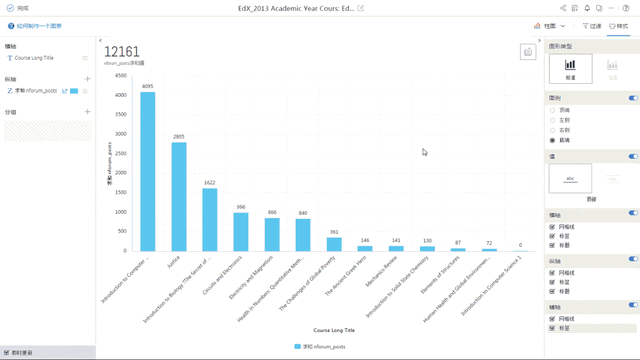Select the standard (标准) bar chart style
640x360 pixels.
click(x=571, y=69)
